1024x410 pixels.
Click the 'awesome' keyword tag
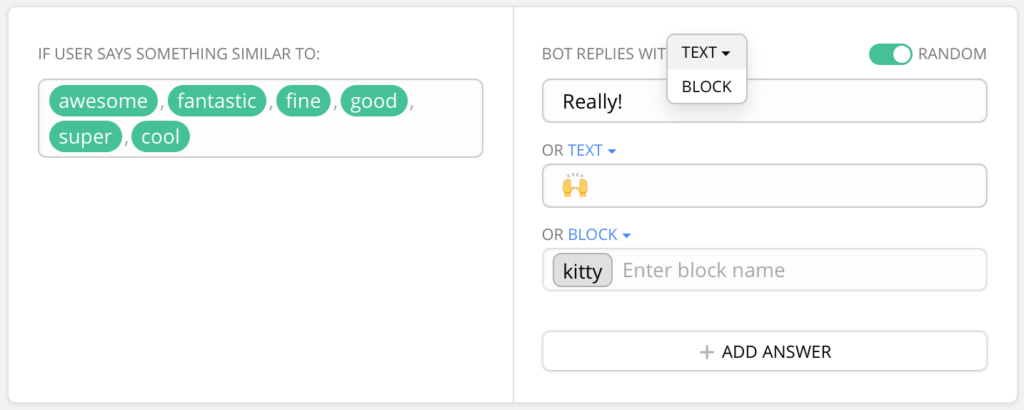point(103,101)
